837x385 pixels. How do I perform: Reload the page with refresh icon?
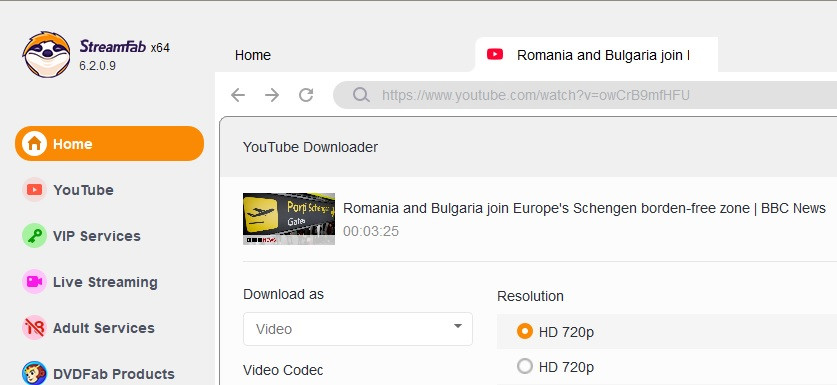306,95
